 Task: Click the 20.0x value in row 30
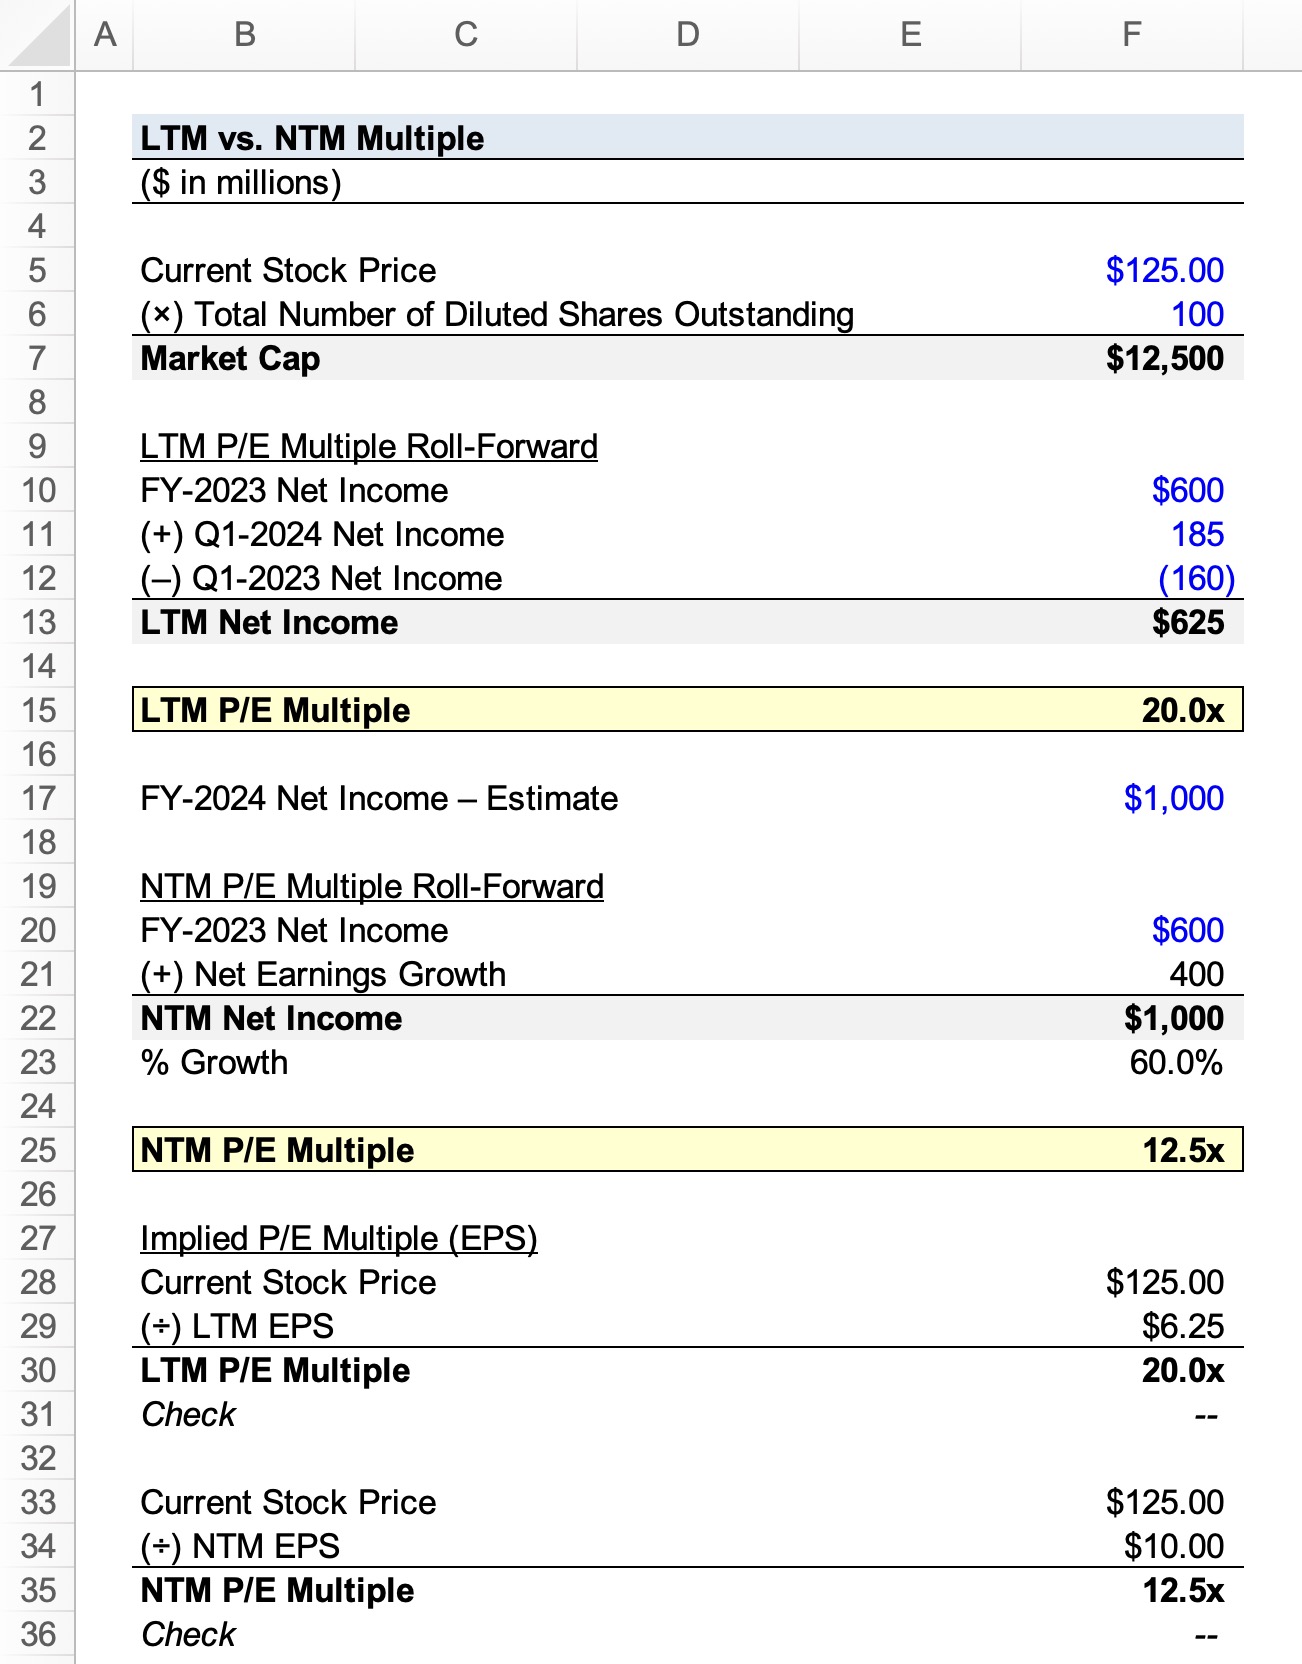tap(1183, 1370)
